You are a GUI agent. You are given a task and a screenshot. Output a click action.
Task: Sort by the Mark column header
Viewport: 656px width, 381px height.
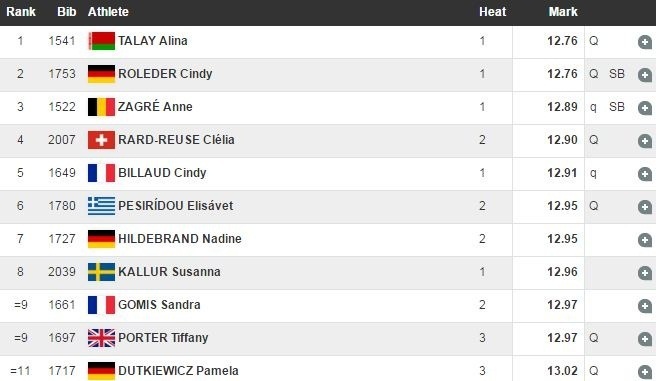563,12
